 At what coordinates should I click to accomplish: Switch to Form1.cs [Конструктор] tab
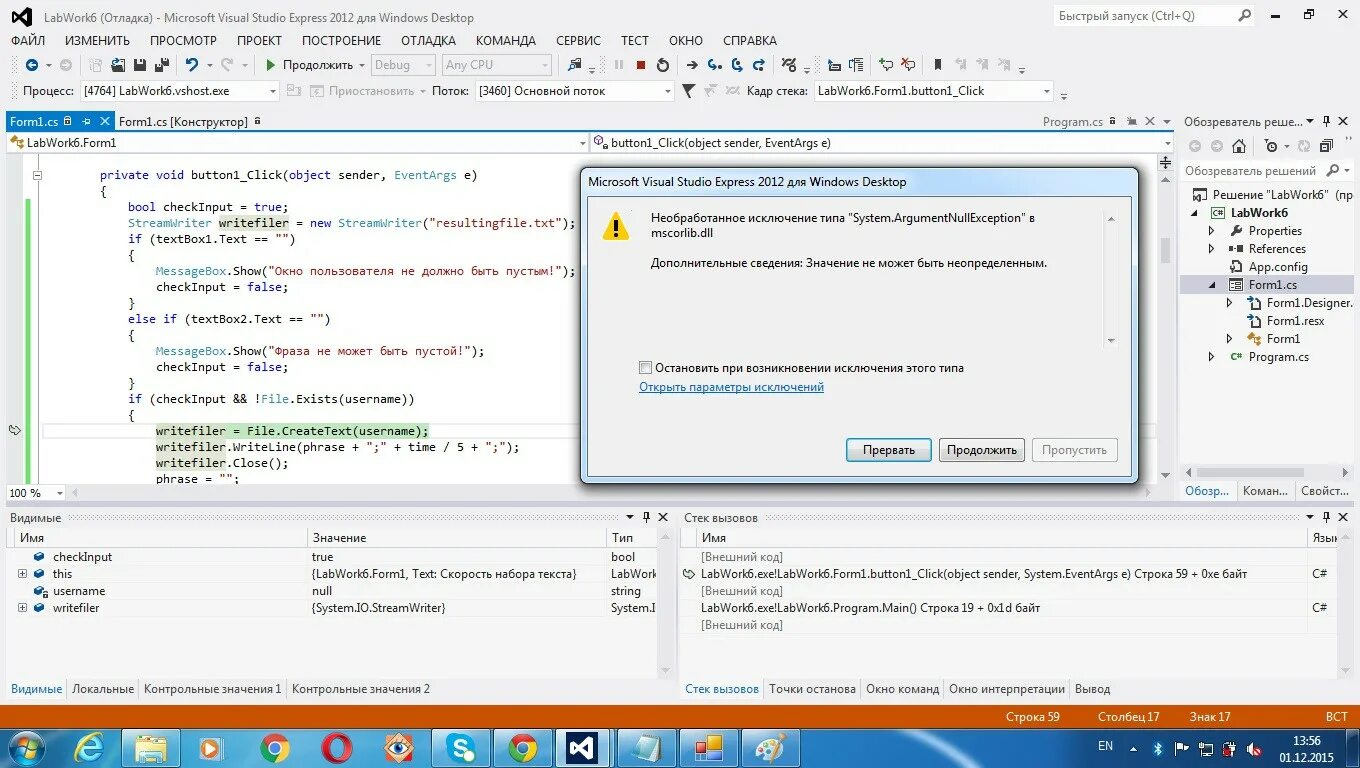coord(183,121)
